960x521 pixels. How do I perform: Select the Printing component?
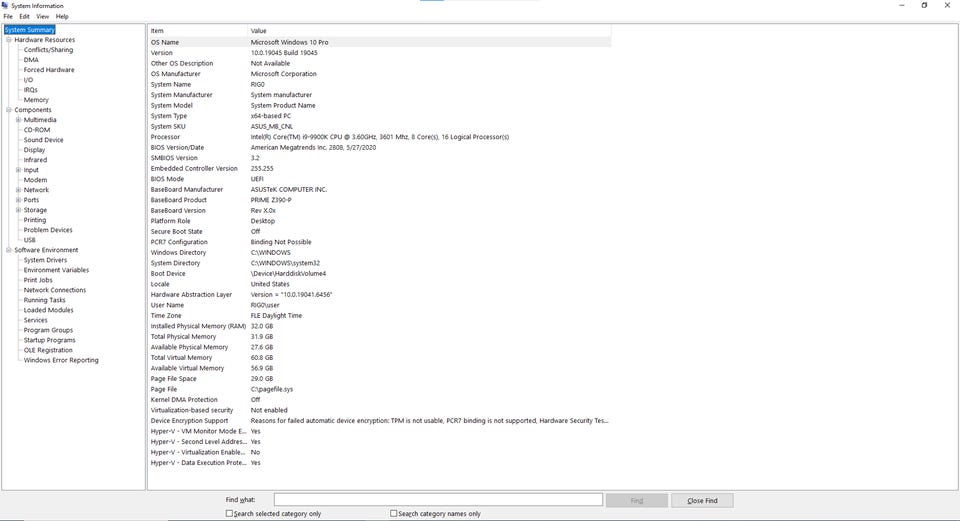point(35,220)
